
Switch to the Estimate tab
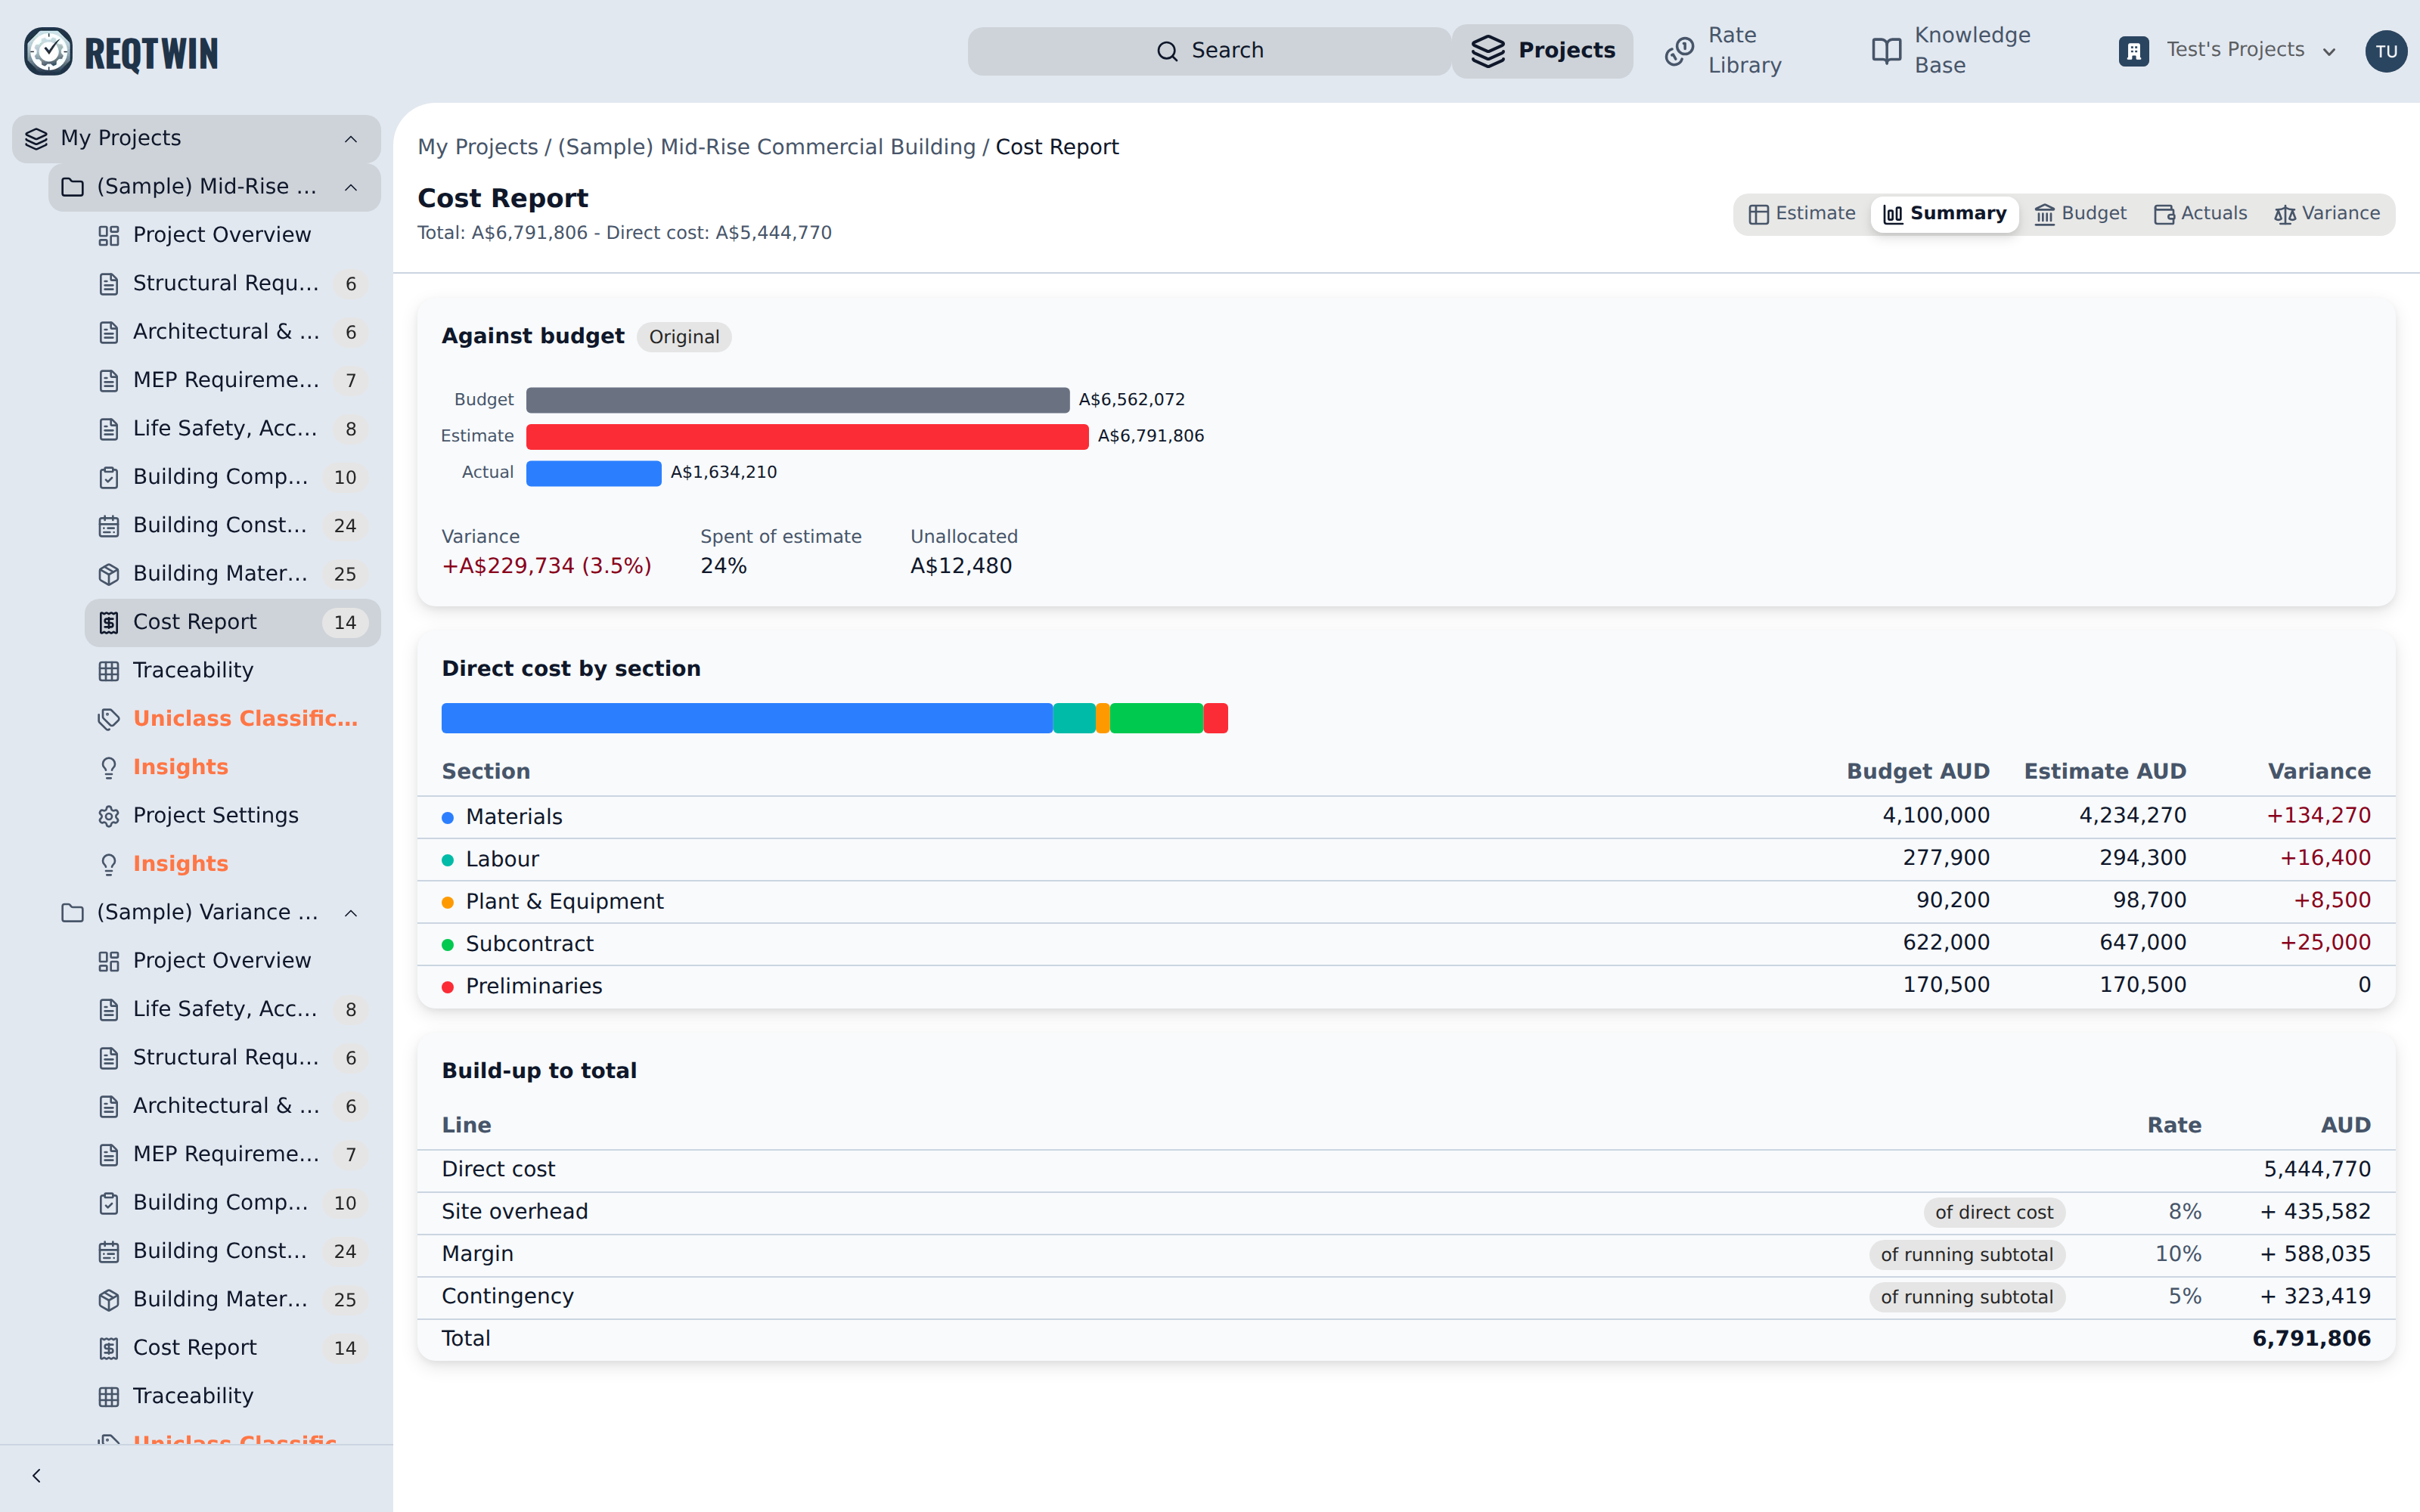click(x=1802, y=214)
